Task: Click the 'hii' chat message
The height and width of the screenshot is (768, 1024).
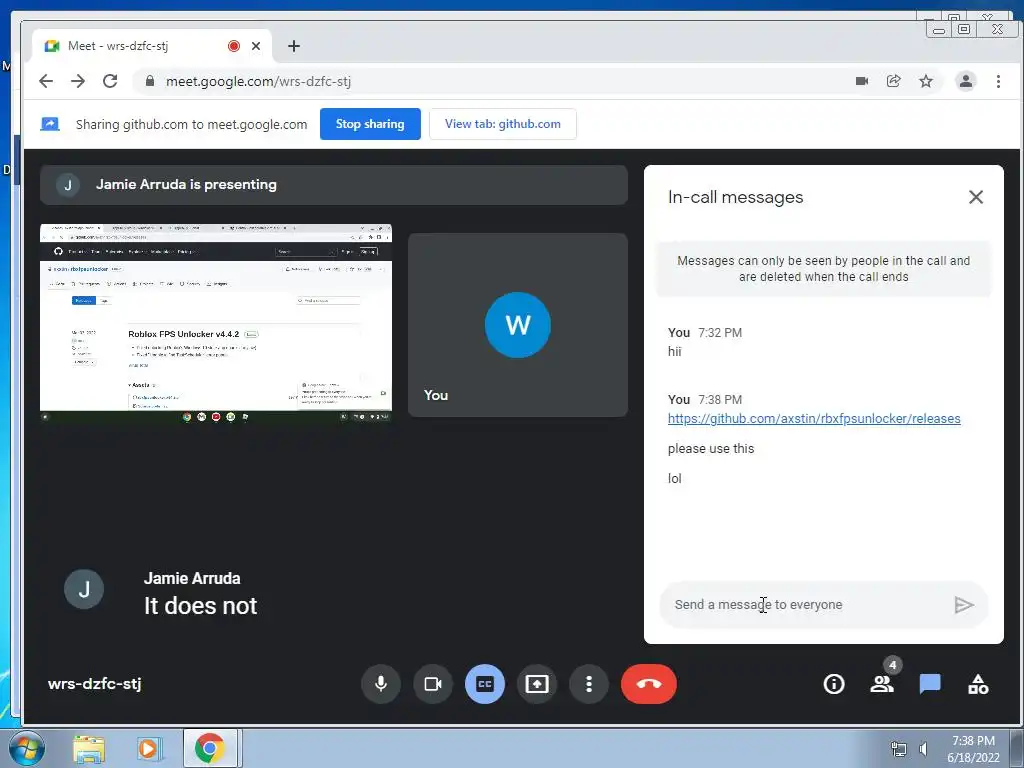Action: [x=675, y=351]
